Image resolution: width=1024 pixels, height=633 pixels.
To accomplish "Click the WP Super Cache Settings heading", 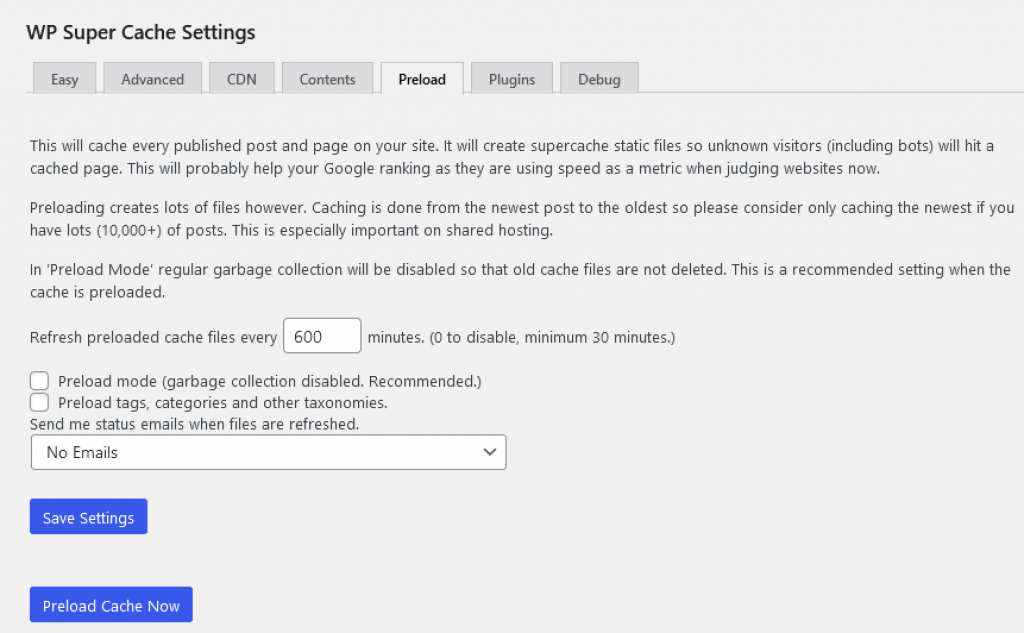I will [x=141, y=32].
